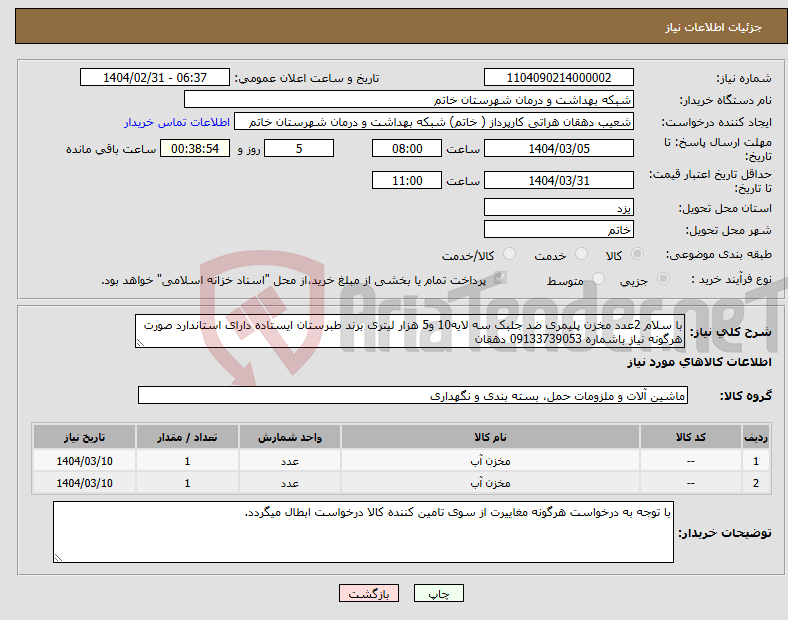
Task: Click the عدد unit in row 1
Action: click(x=290, y=461)
